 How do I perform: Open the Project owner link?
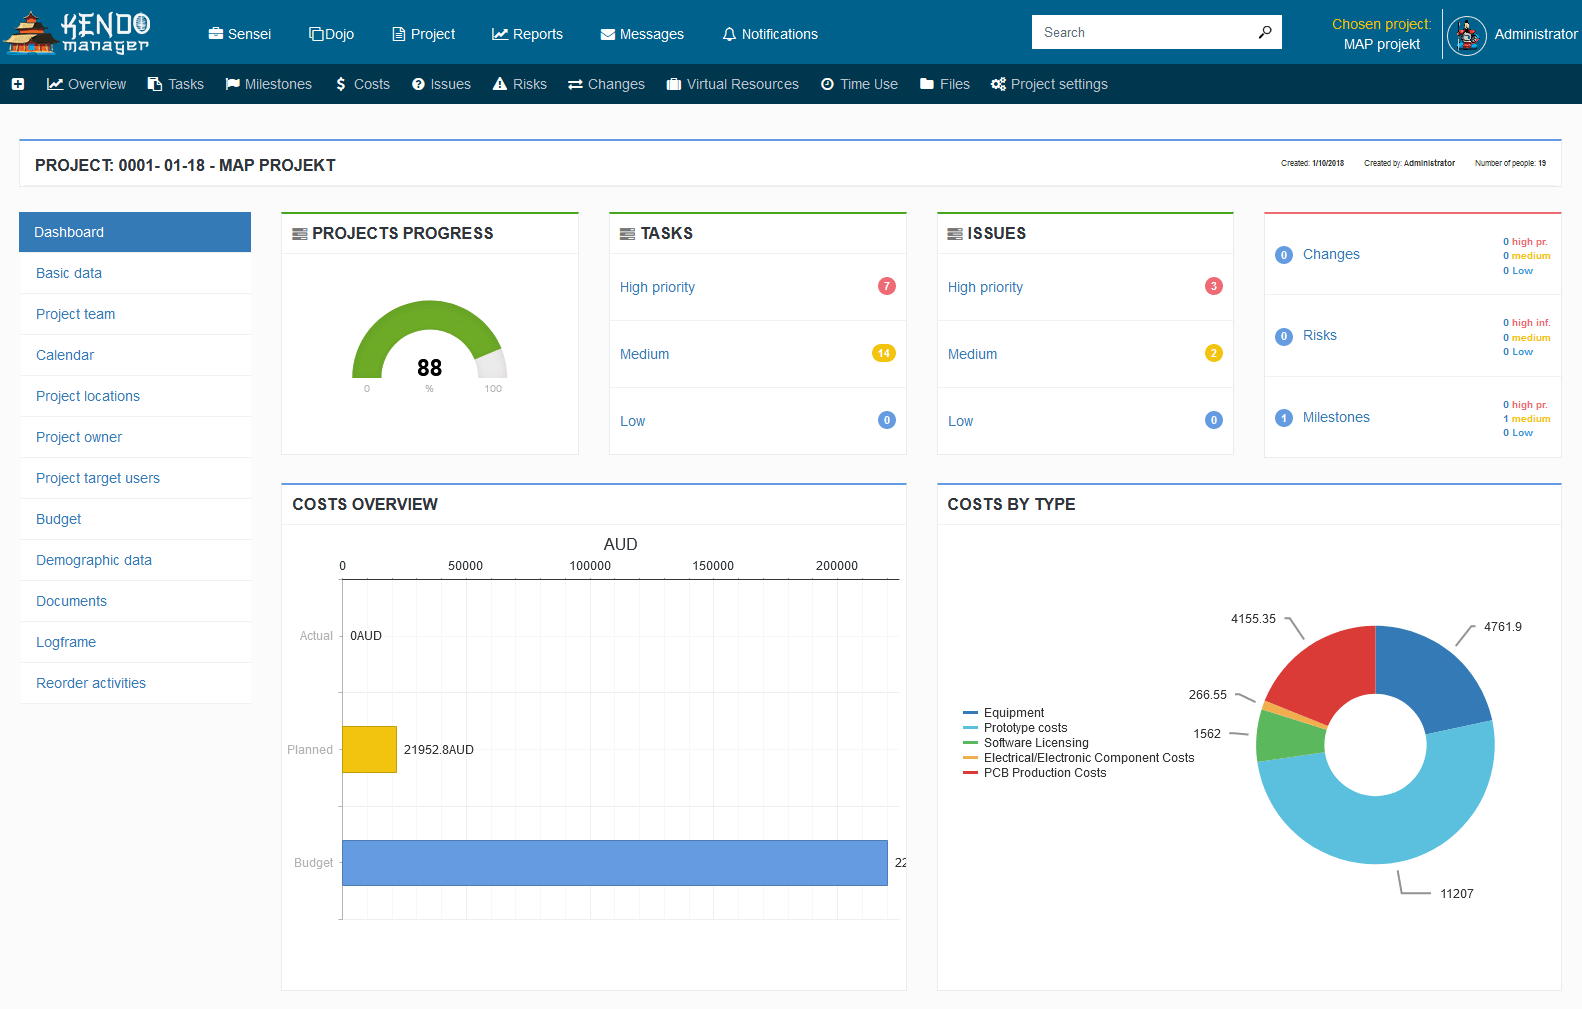135,437
